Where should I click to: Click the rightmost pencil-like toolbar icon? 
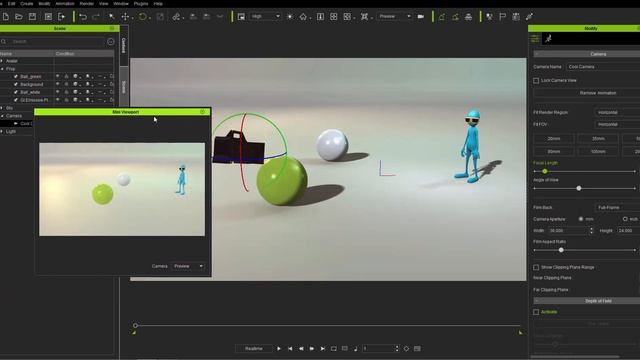click(x=529, y=17)
